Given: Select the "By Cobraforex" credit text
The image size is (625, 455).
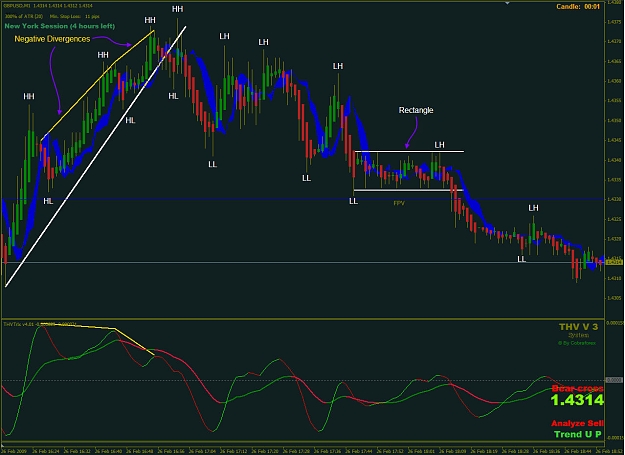Looking at the screenshot, I should (x=577, y=343).
